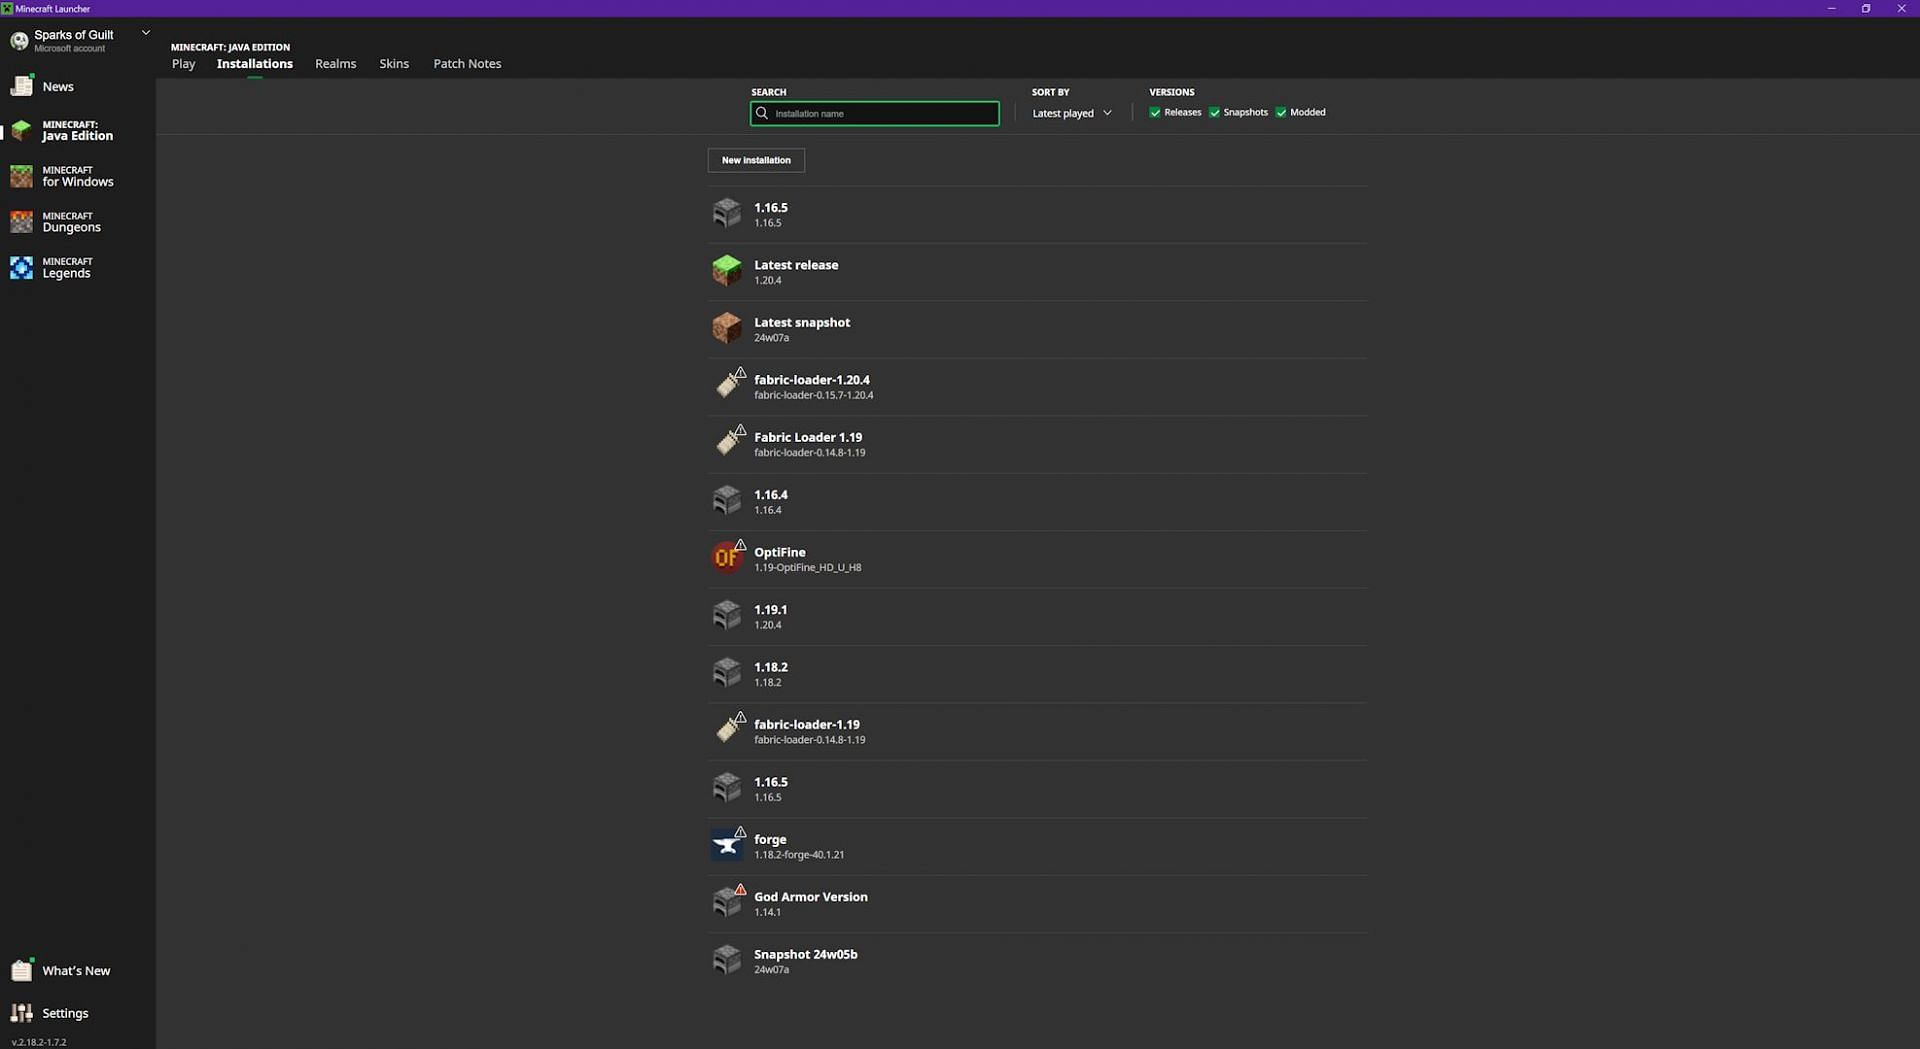Click the fabric-loader-1.19 installation icon
This screenshot has width=1920, height=1049.
pos(729,728)
